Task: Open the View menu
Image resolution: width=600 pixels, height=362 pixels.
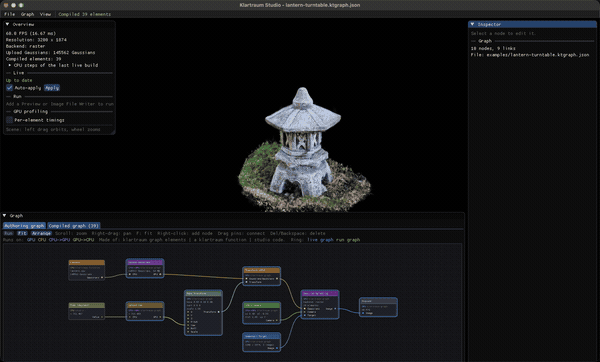Action: tap(45, 14)
